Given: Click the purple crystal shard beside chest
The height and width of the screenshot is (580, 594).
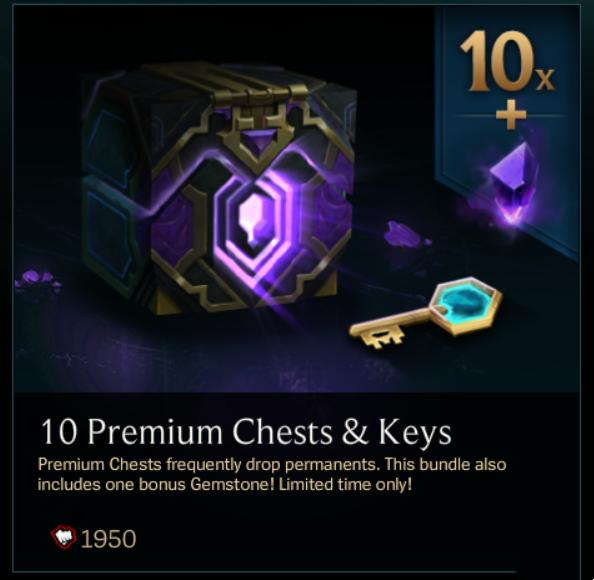Looking at the screenshot, I should (405, 235).
